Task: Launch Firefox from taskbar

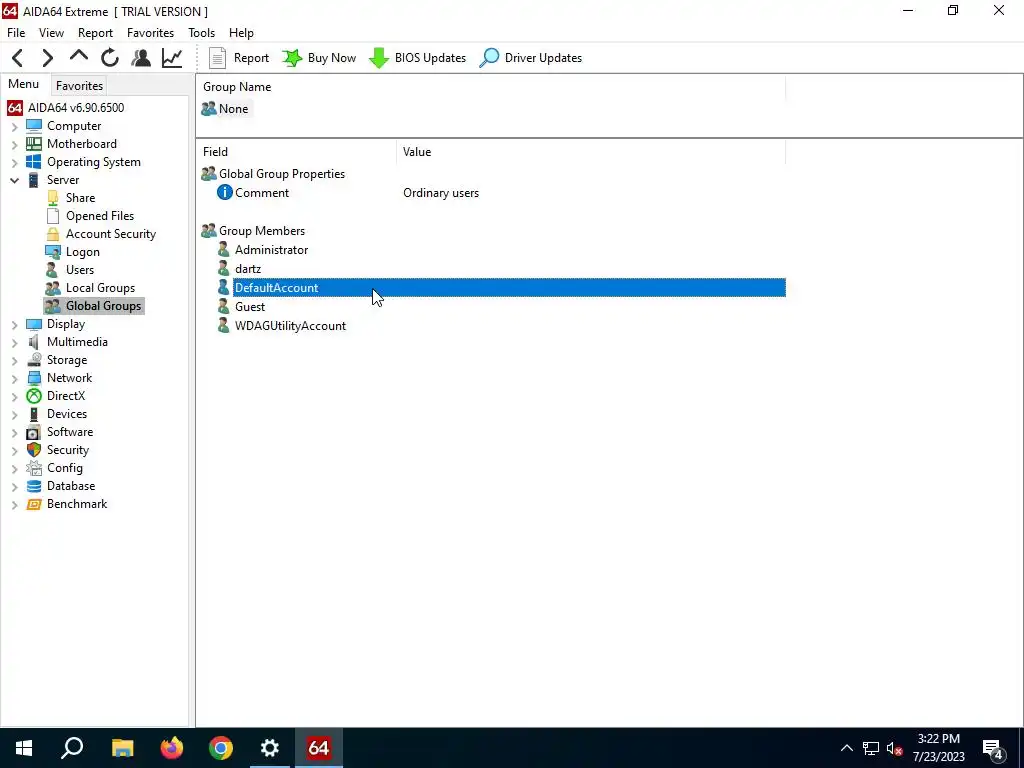Action: pyautogui.click(x=172, y=748)
